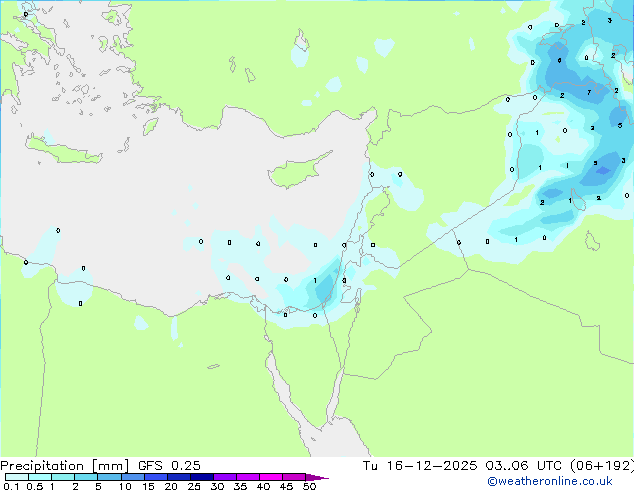Click the legend tick label '10'
This screenshot has width=634, height=490.
[125, 486]
